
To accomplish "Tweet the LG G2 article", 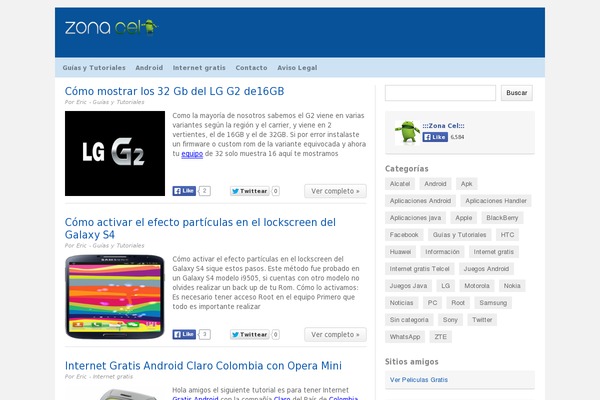I will click(249, 191).
